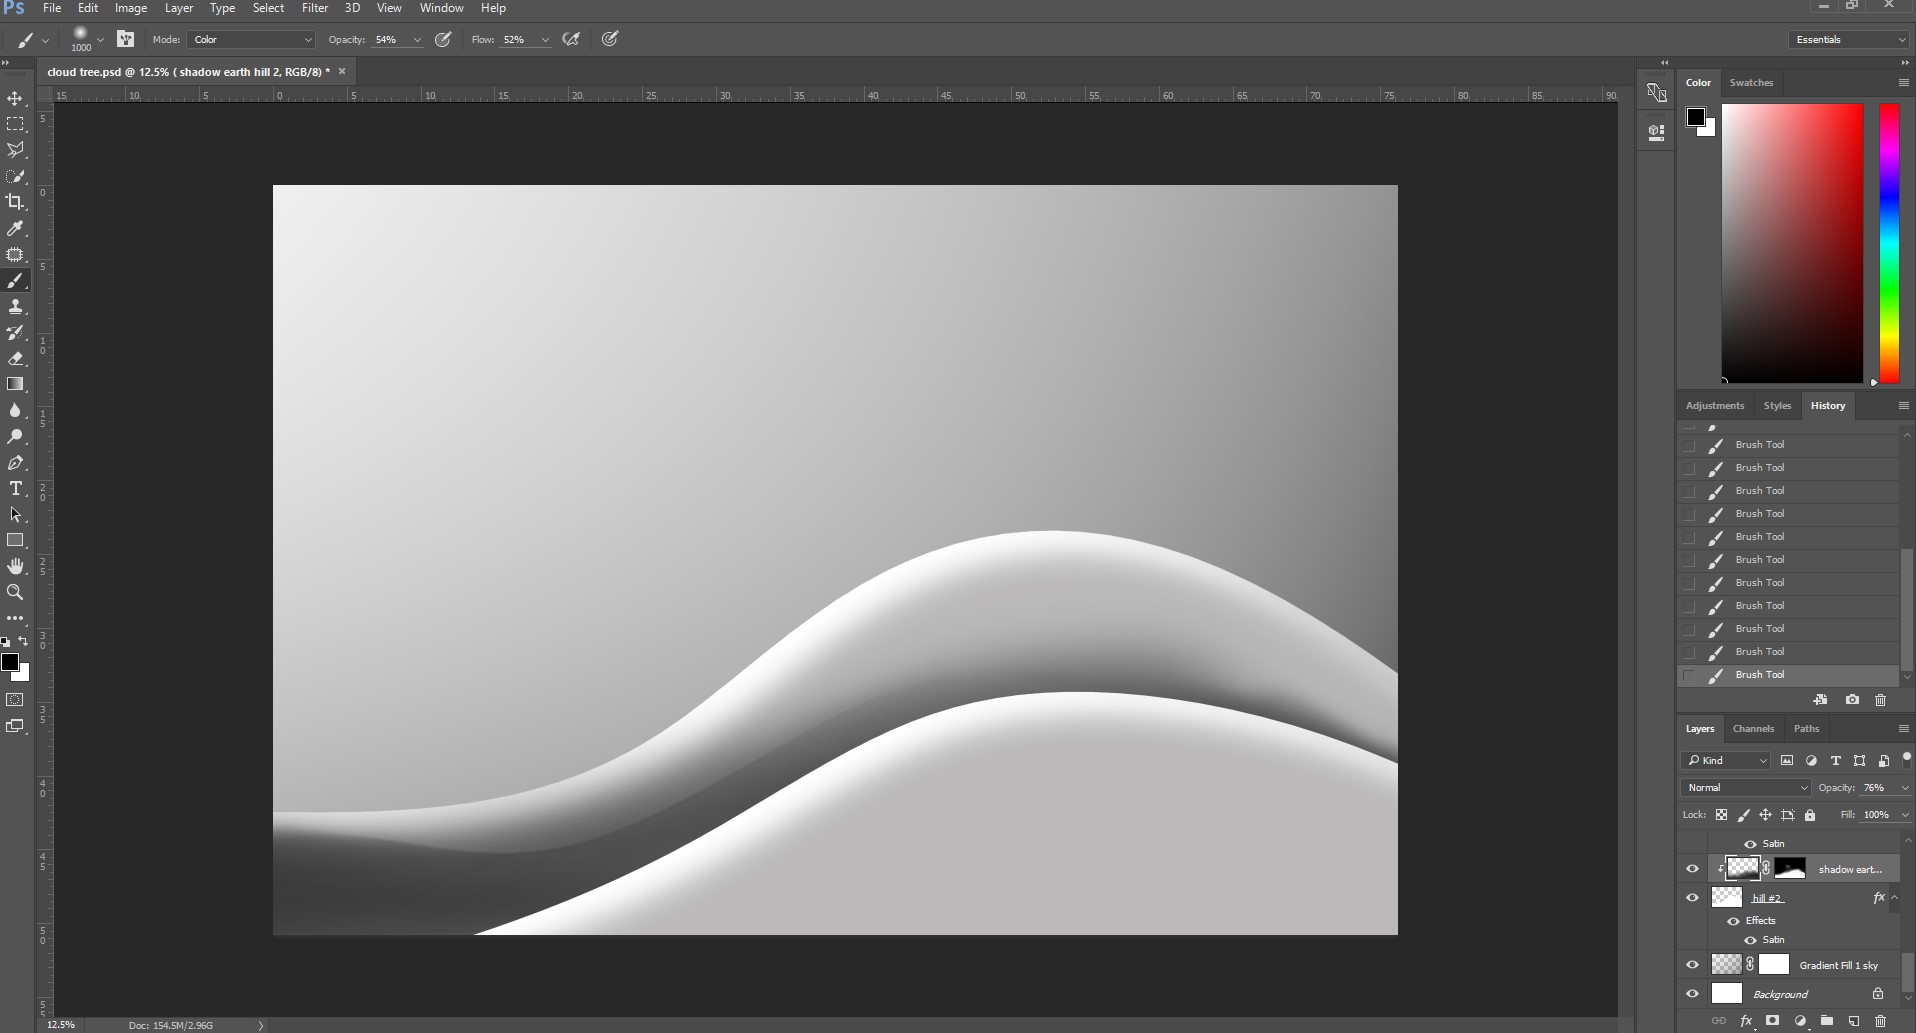This screenshot has height=1033, width=1916.
Task: Click the red hue color field
Action: click(1792, 243)
